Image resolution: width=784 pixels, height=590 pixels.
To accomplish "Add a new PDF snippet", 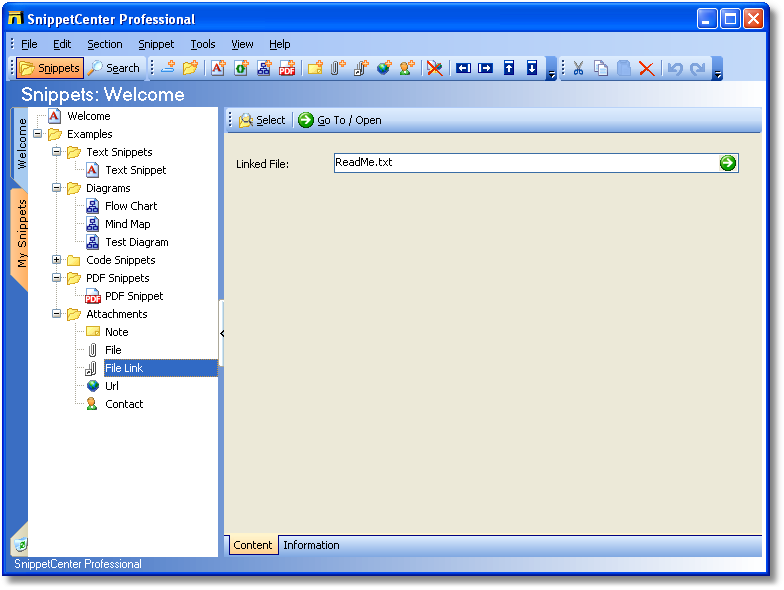I will pos(287,68).
